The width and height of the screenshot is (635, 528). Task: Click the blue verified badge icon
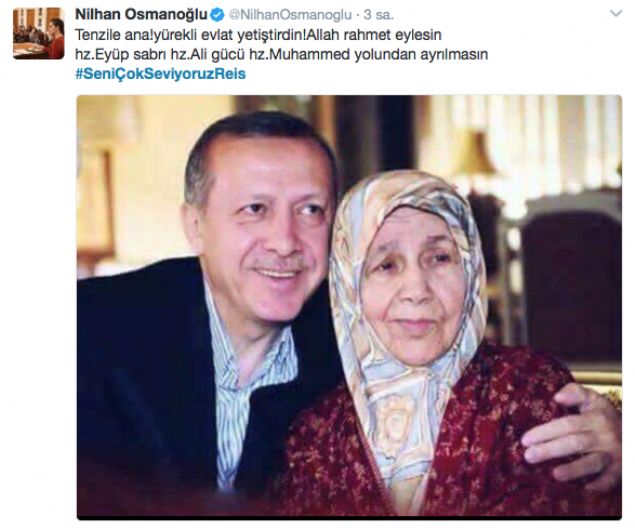pyautogui.click(x=217, y=15)
